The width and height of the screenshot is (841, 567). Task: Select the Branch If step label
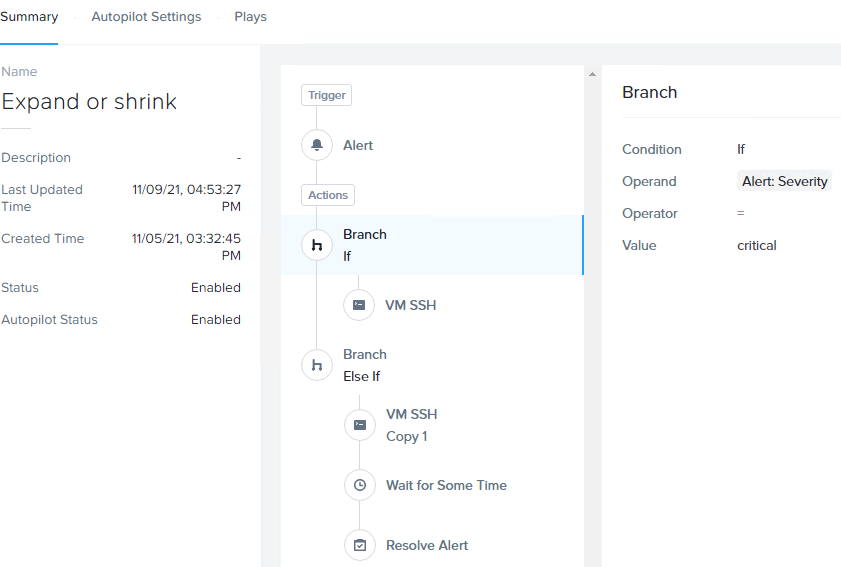(365, 245)
